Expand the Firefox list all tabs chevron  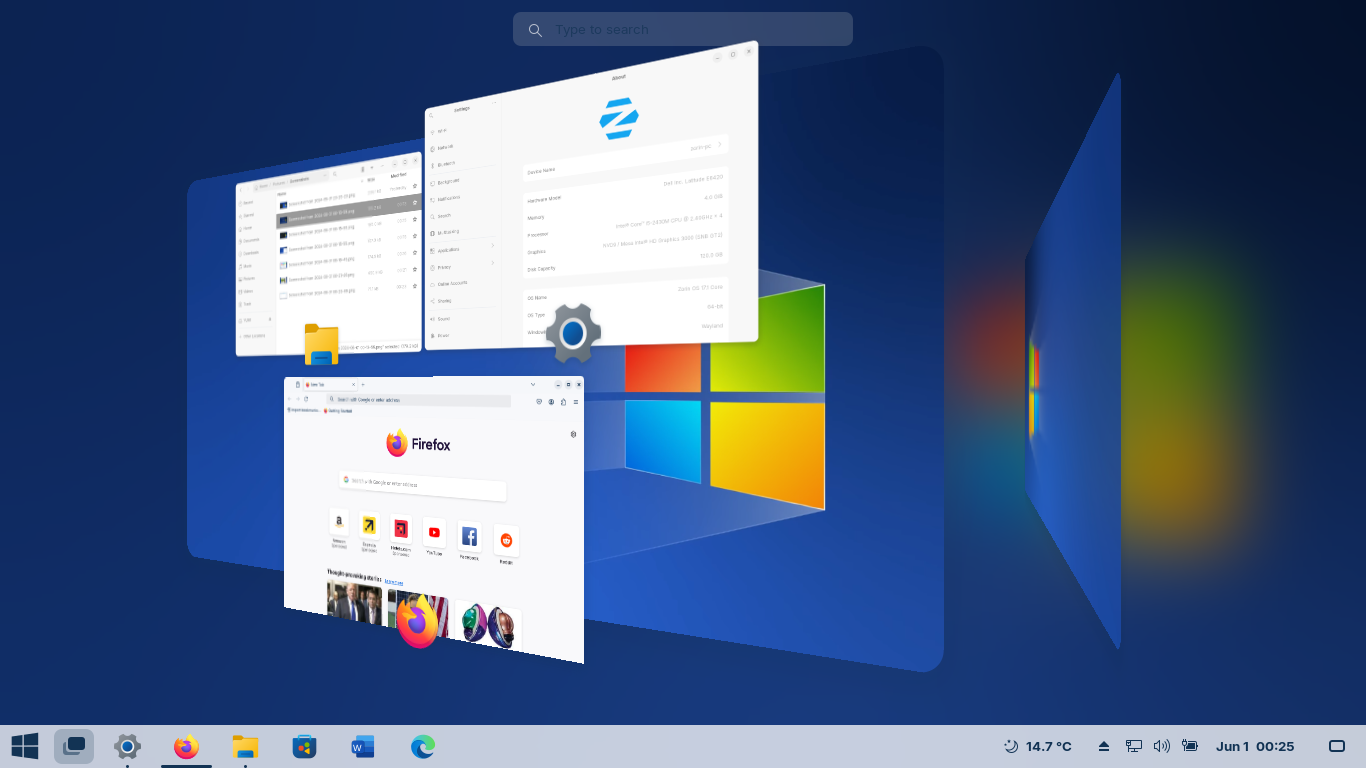point(533,384)
